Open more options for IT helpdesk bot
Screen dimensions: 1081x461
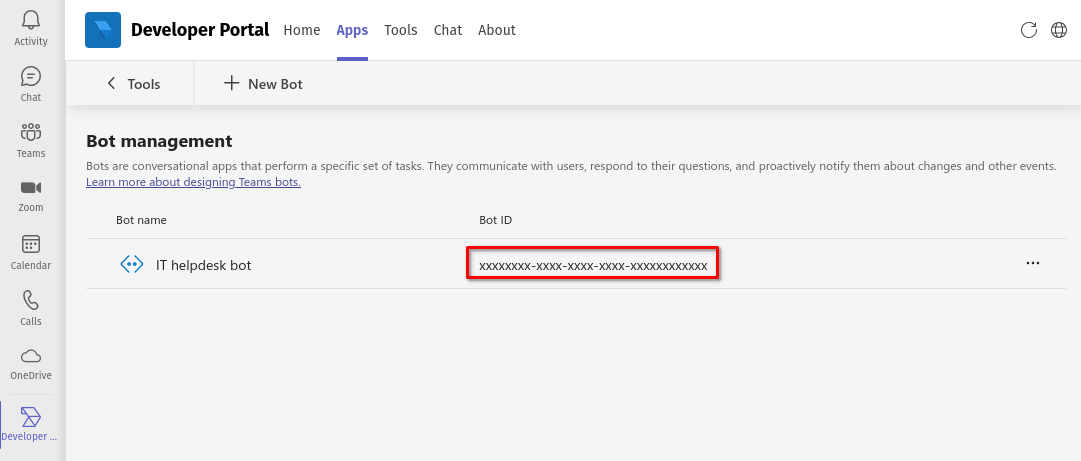click(x=1033, y=263)
